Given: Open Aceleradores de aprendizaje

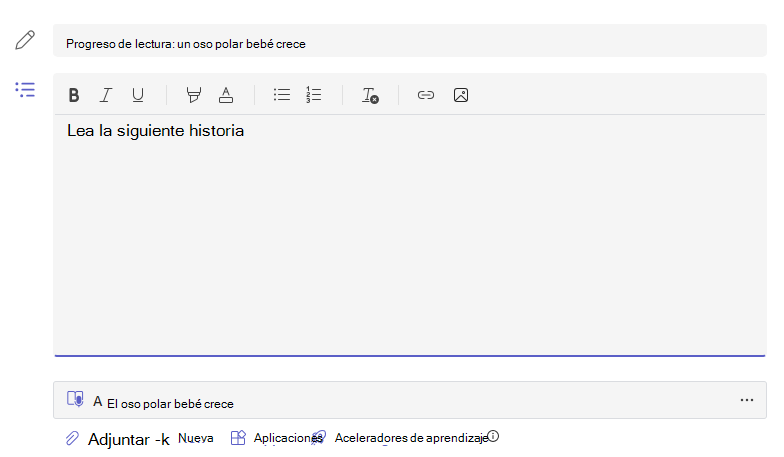Looking at the screenshot, I should click(411, 438).
